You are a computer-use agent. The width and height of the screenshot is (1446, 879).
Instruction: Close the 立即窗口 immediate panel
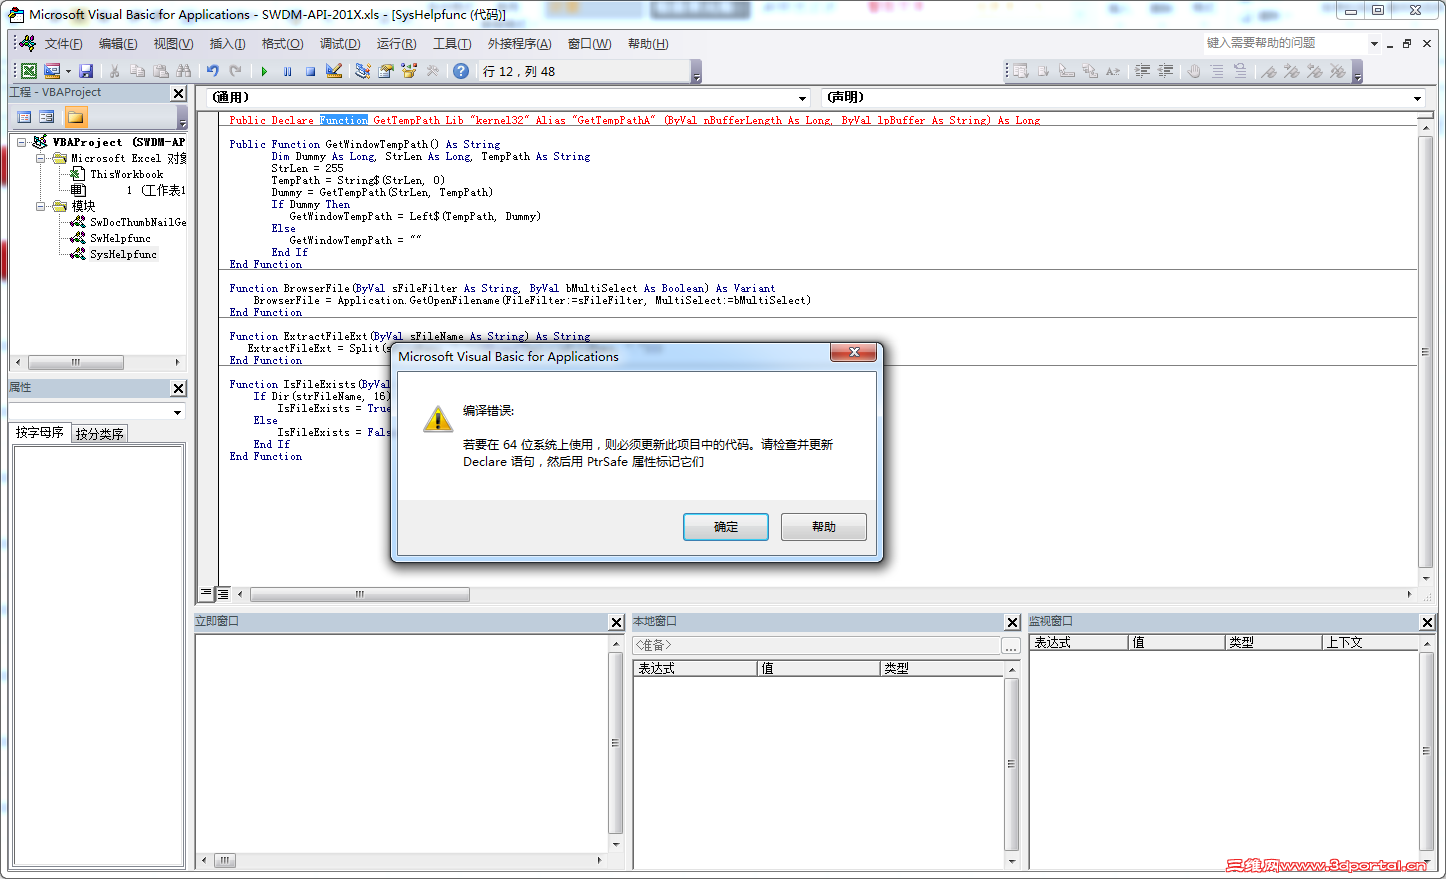pos(616,622)
